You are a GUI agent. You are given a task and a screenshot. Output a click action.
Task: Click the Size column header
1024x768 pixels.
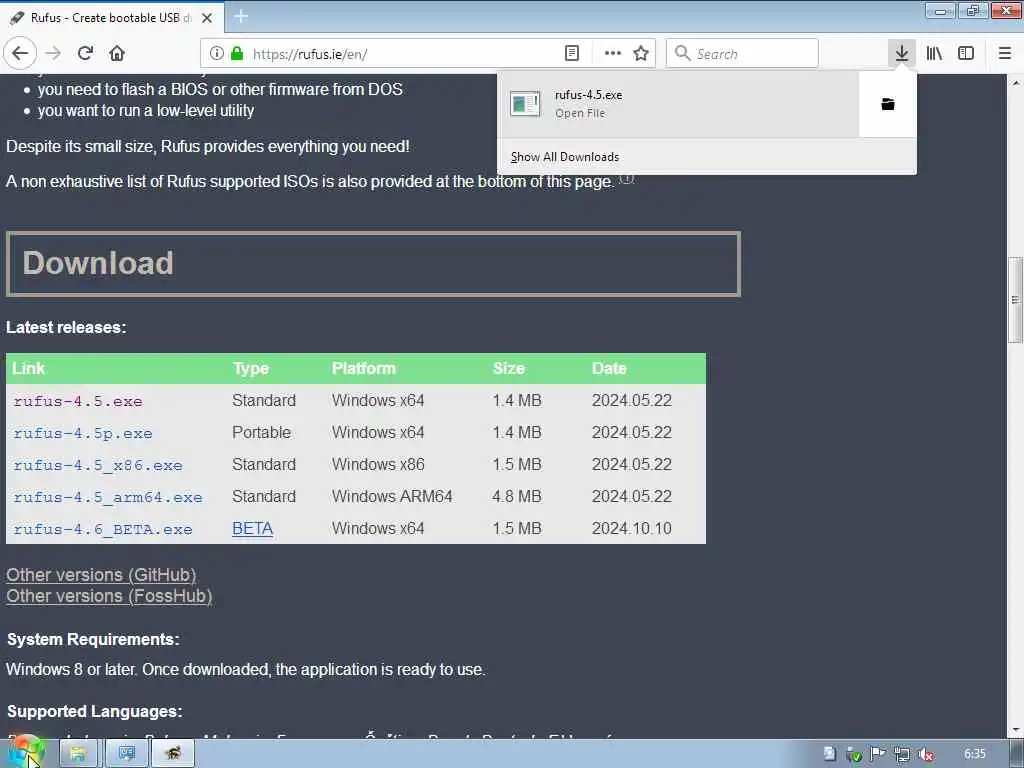(509, 368)
